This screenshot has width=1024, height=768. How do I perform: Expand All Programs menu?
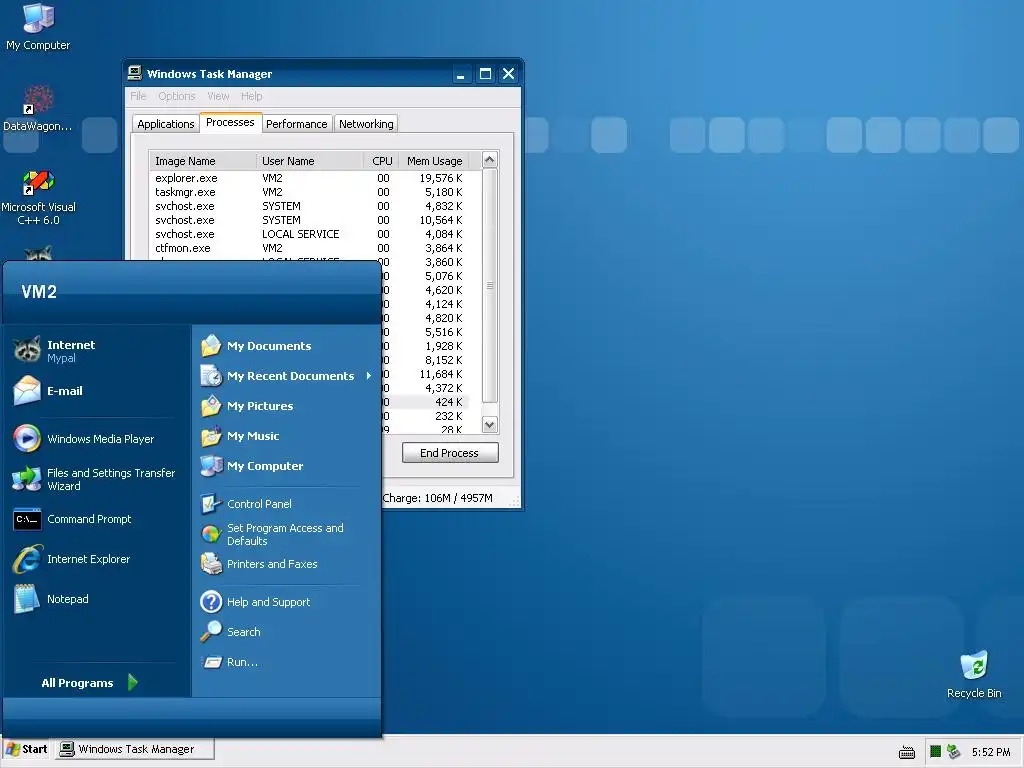(x=89, y=682)
